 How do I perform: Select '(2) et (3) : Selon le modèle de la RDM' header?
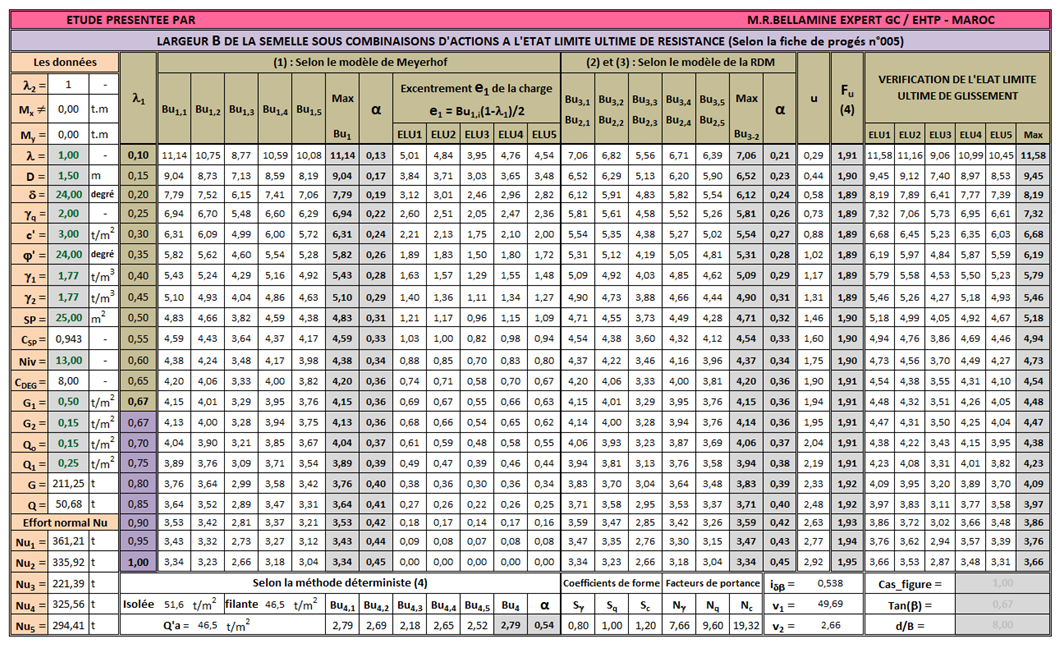point(679,62)
